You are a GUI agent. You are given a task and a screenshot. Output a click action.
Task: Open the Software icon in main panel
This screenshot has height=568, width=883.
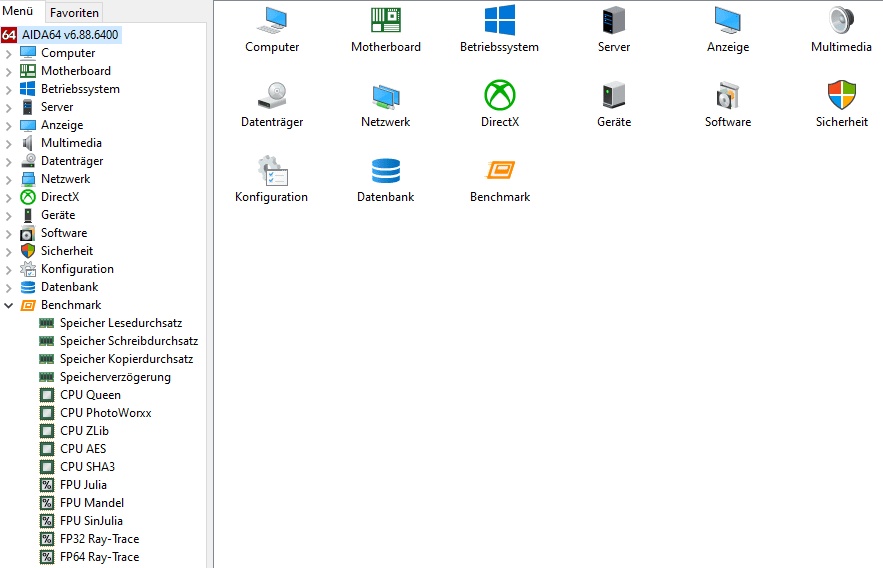[x=728, y=95]
